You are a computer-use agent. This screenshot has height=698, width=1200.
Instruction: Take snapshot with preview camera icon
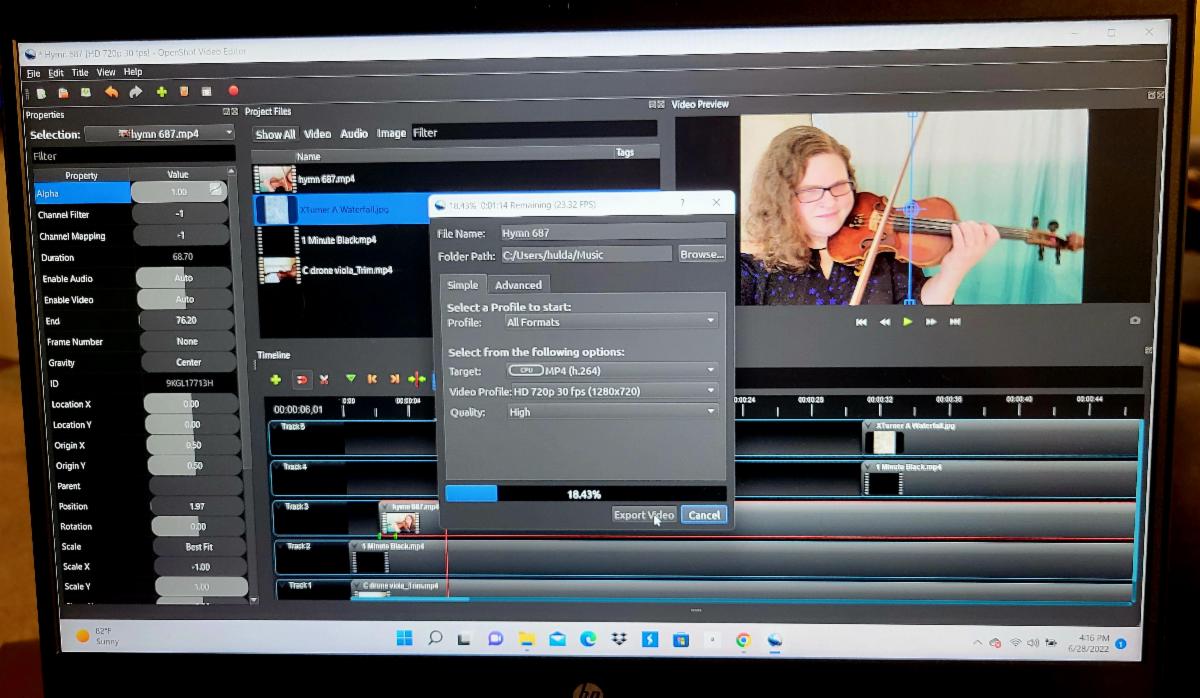(x=1134, y=321)
